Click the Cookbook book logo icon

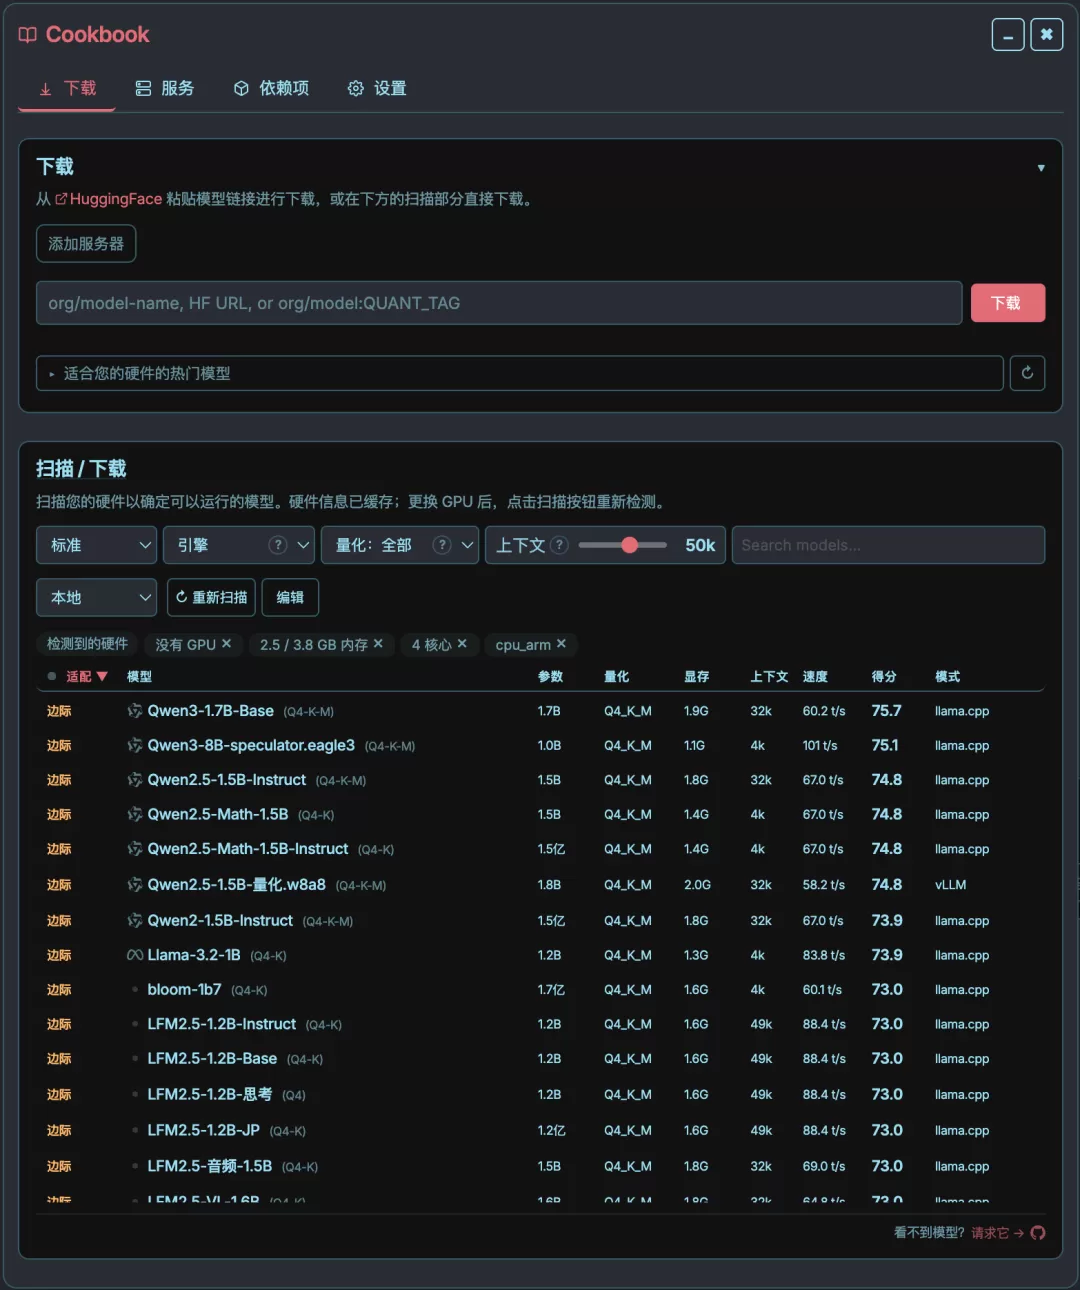[x=28, y=35]
